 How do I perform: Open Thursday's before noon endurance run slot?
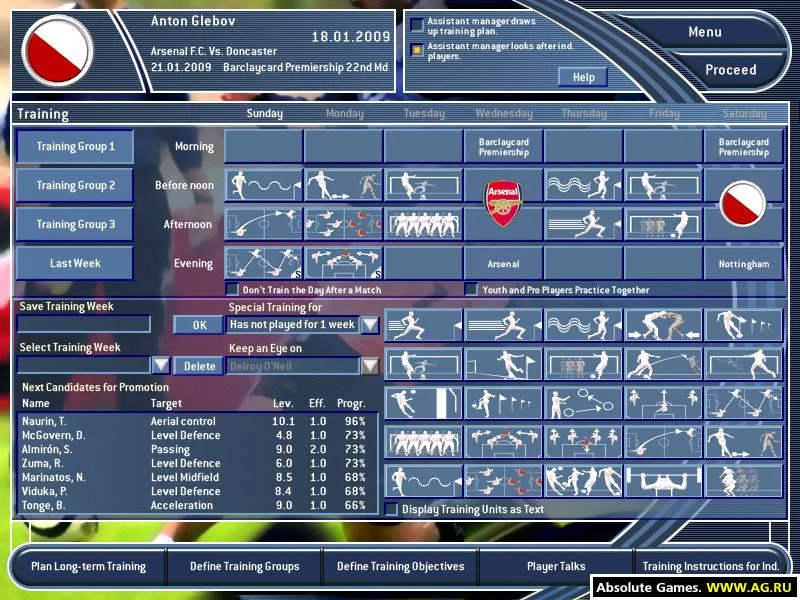click(x=584, y=185)
